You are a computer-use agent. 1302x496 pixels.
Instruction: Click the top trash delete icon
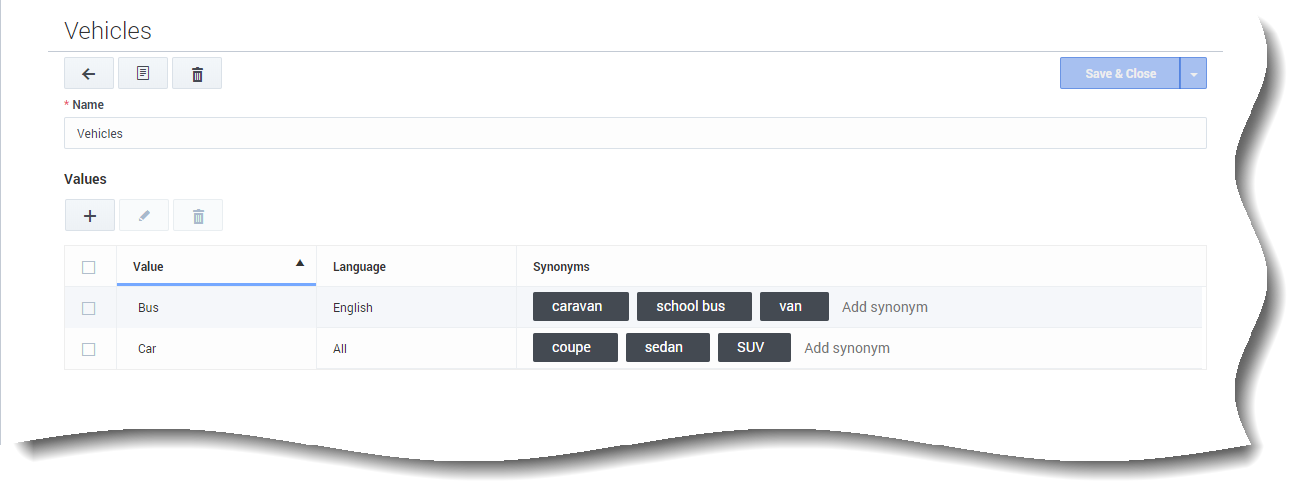[197, 74]
